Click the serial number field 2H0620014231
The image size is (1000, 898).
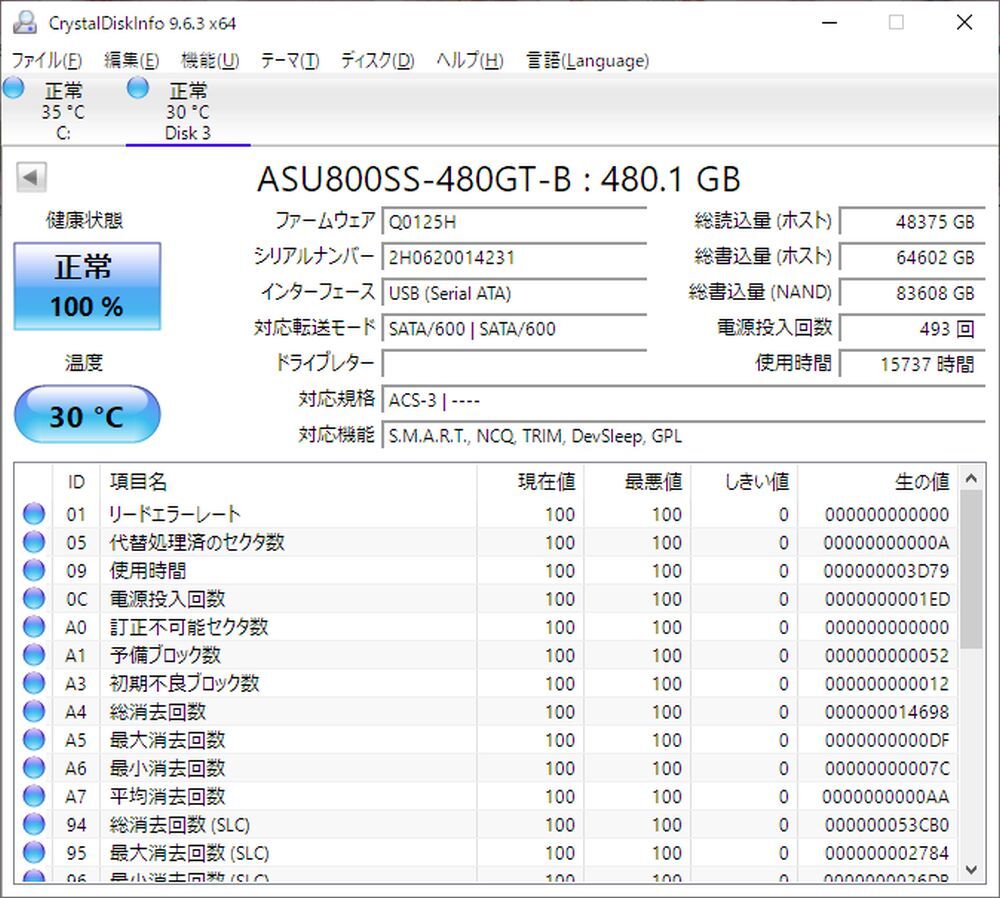514,258
